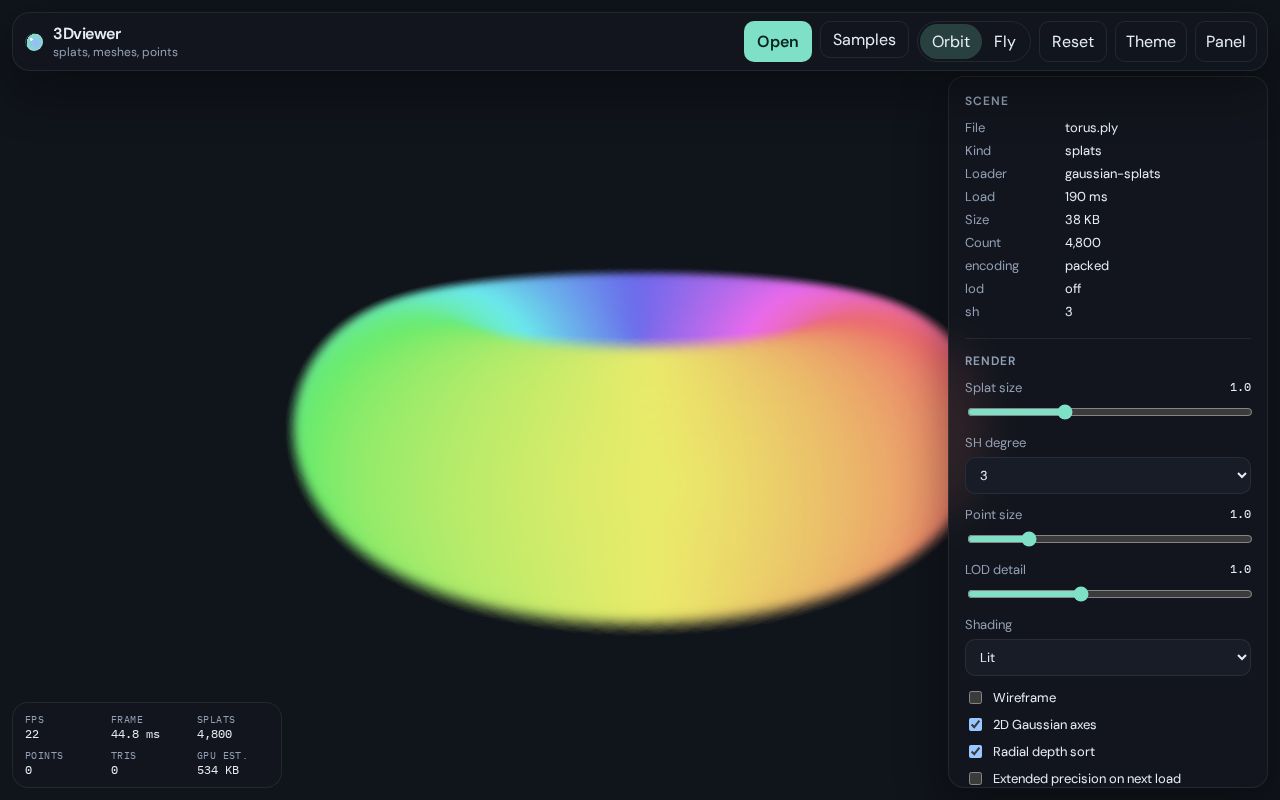Click the 44.8 ms frame time
This screenshot has width=1280, height=800.
click(135, 734)
